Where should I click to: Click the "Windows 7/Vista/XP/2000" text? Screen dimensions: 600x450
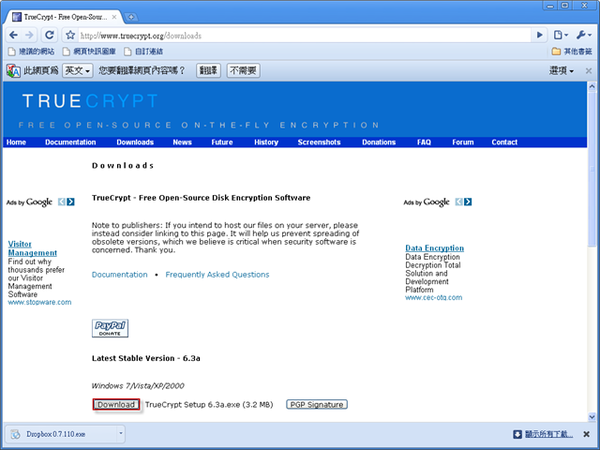pos(138,386)
